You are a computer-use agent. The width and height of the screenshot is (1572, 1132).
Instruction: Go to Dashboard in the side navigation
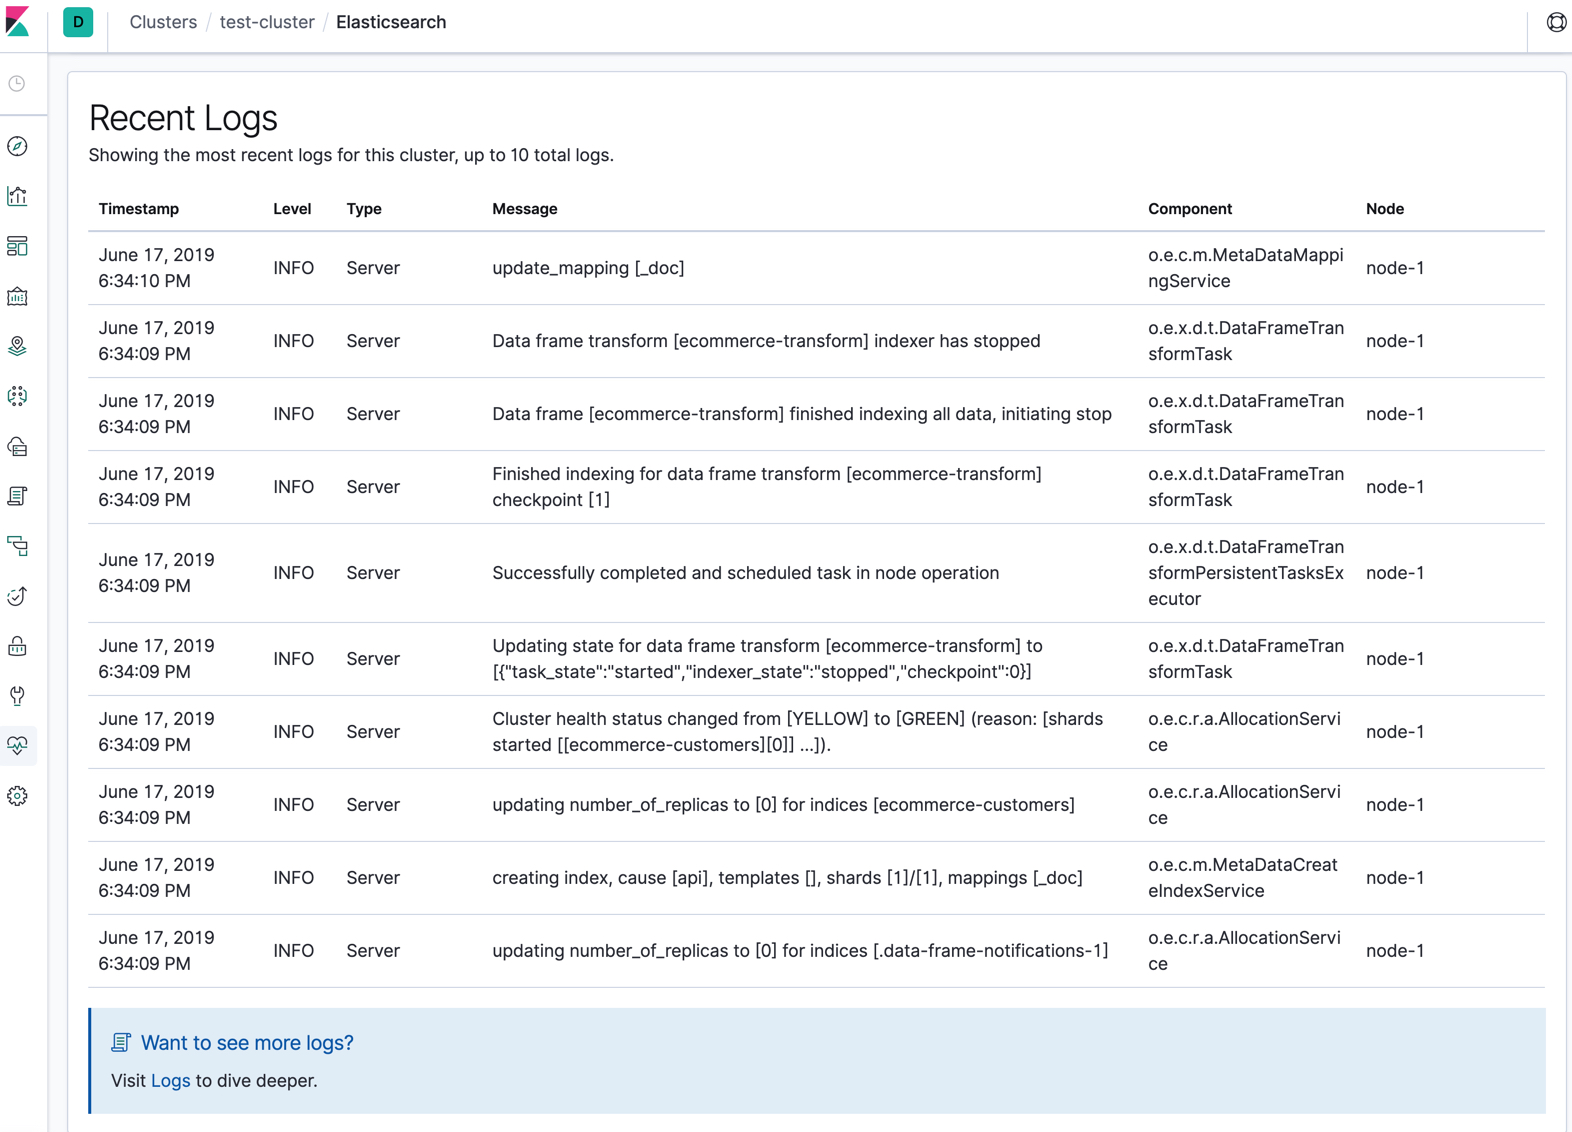pyautogui.click(x=18, y=246)
